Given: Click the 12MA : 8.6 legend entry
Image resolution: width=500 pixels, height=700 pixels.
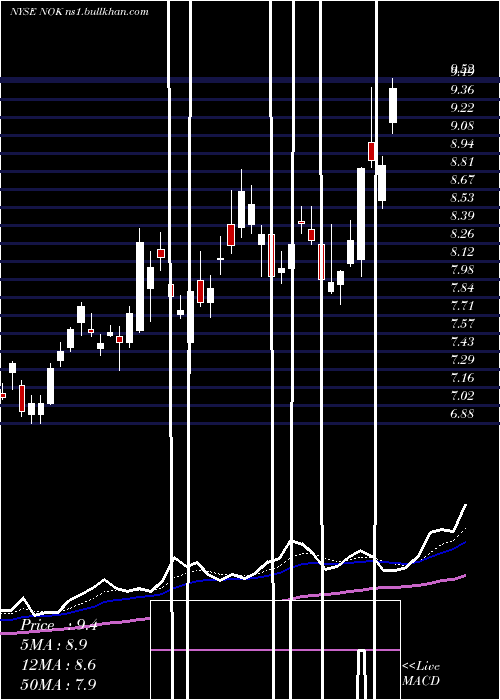Looking at the screenshot, I should pos(58,665).
